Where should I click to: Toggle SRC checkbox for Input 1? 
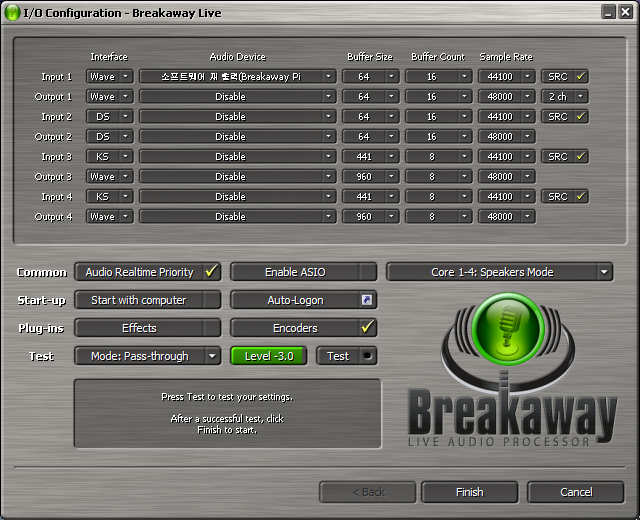[x=564, y=76]
